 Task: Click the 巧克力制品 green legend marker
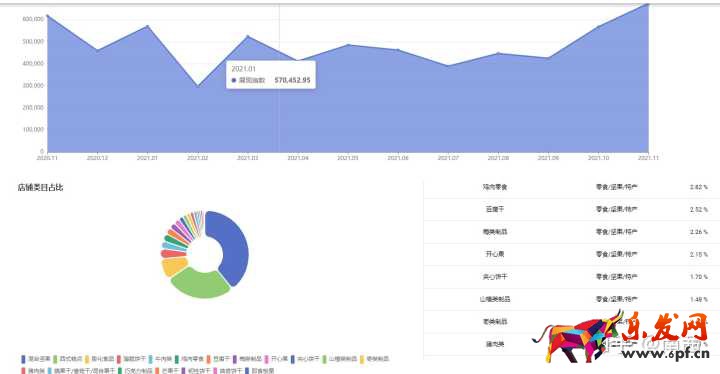120,371
